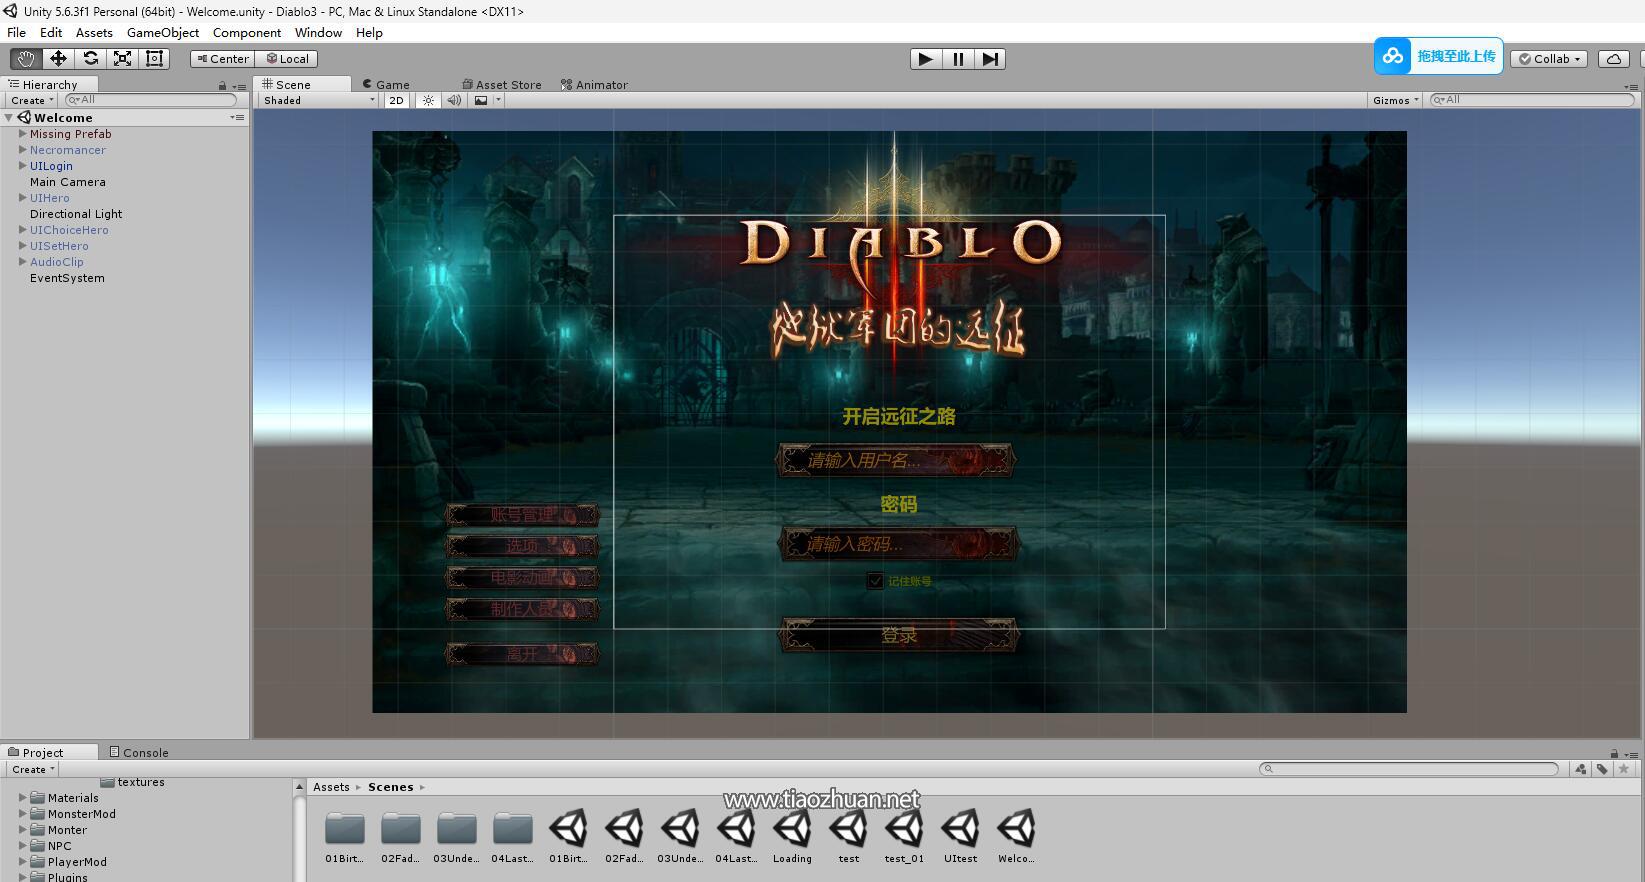Click the save search star icon
1645x882 pixels.
tap(1623, 769)
